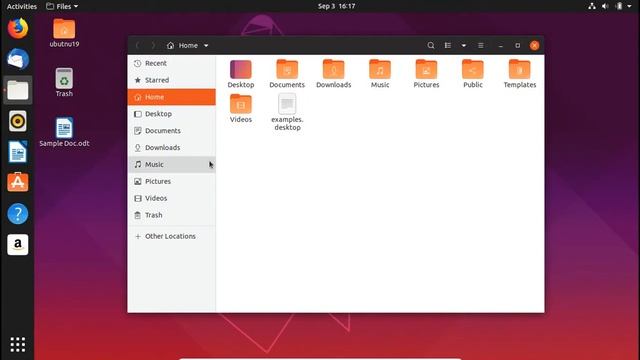Click the ubutnu19 desktop folder
Screen dimensions: 640x360
[64, 33]
